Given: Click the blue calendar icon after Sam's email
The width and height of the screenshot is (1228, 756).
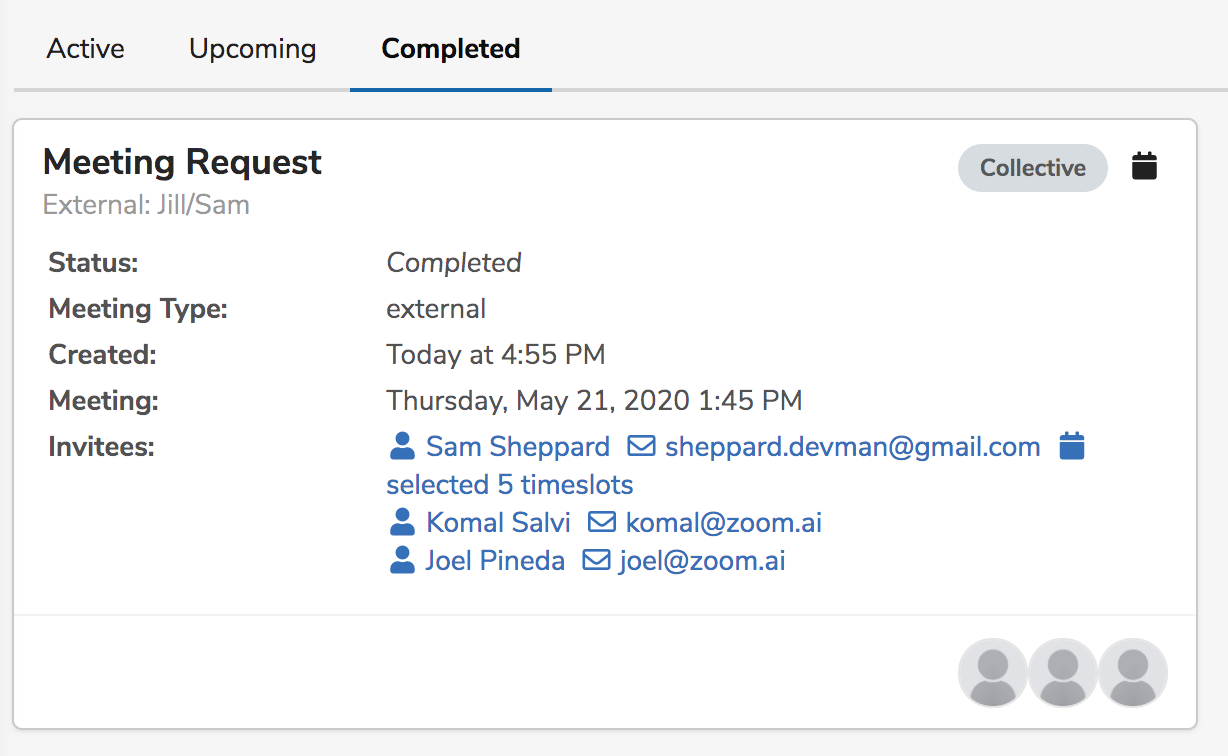Looking at the screenshot, I should pyautogui.click(x=1071, y=446).
